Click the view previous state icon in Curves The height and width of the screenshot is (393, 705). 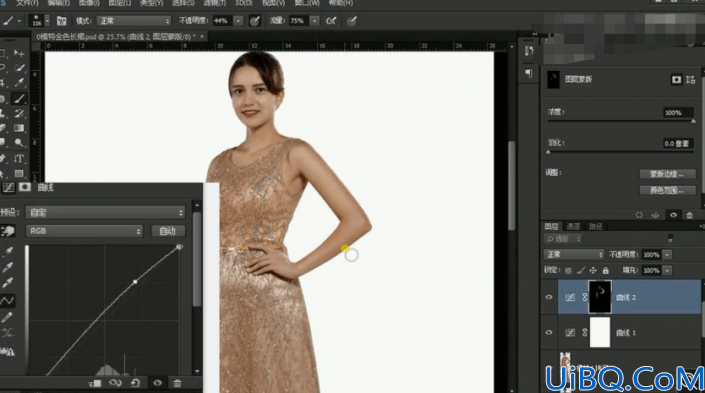pyautogui.click(x=116, y=383)
